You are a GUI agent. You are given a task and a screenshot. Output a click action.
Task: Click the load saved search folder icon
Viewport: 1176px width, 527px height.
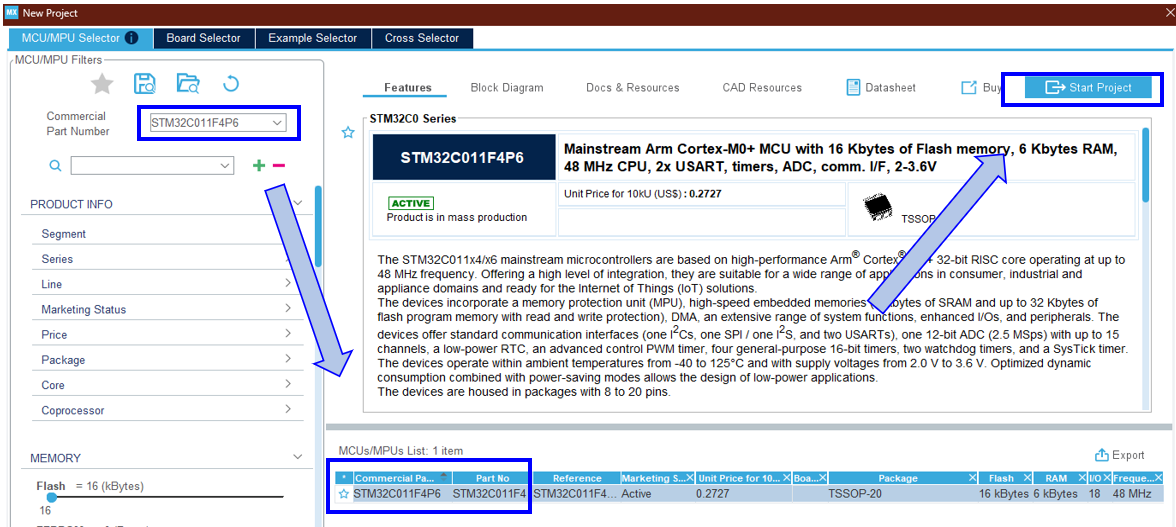coord(187,83)
